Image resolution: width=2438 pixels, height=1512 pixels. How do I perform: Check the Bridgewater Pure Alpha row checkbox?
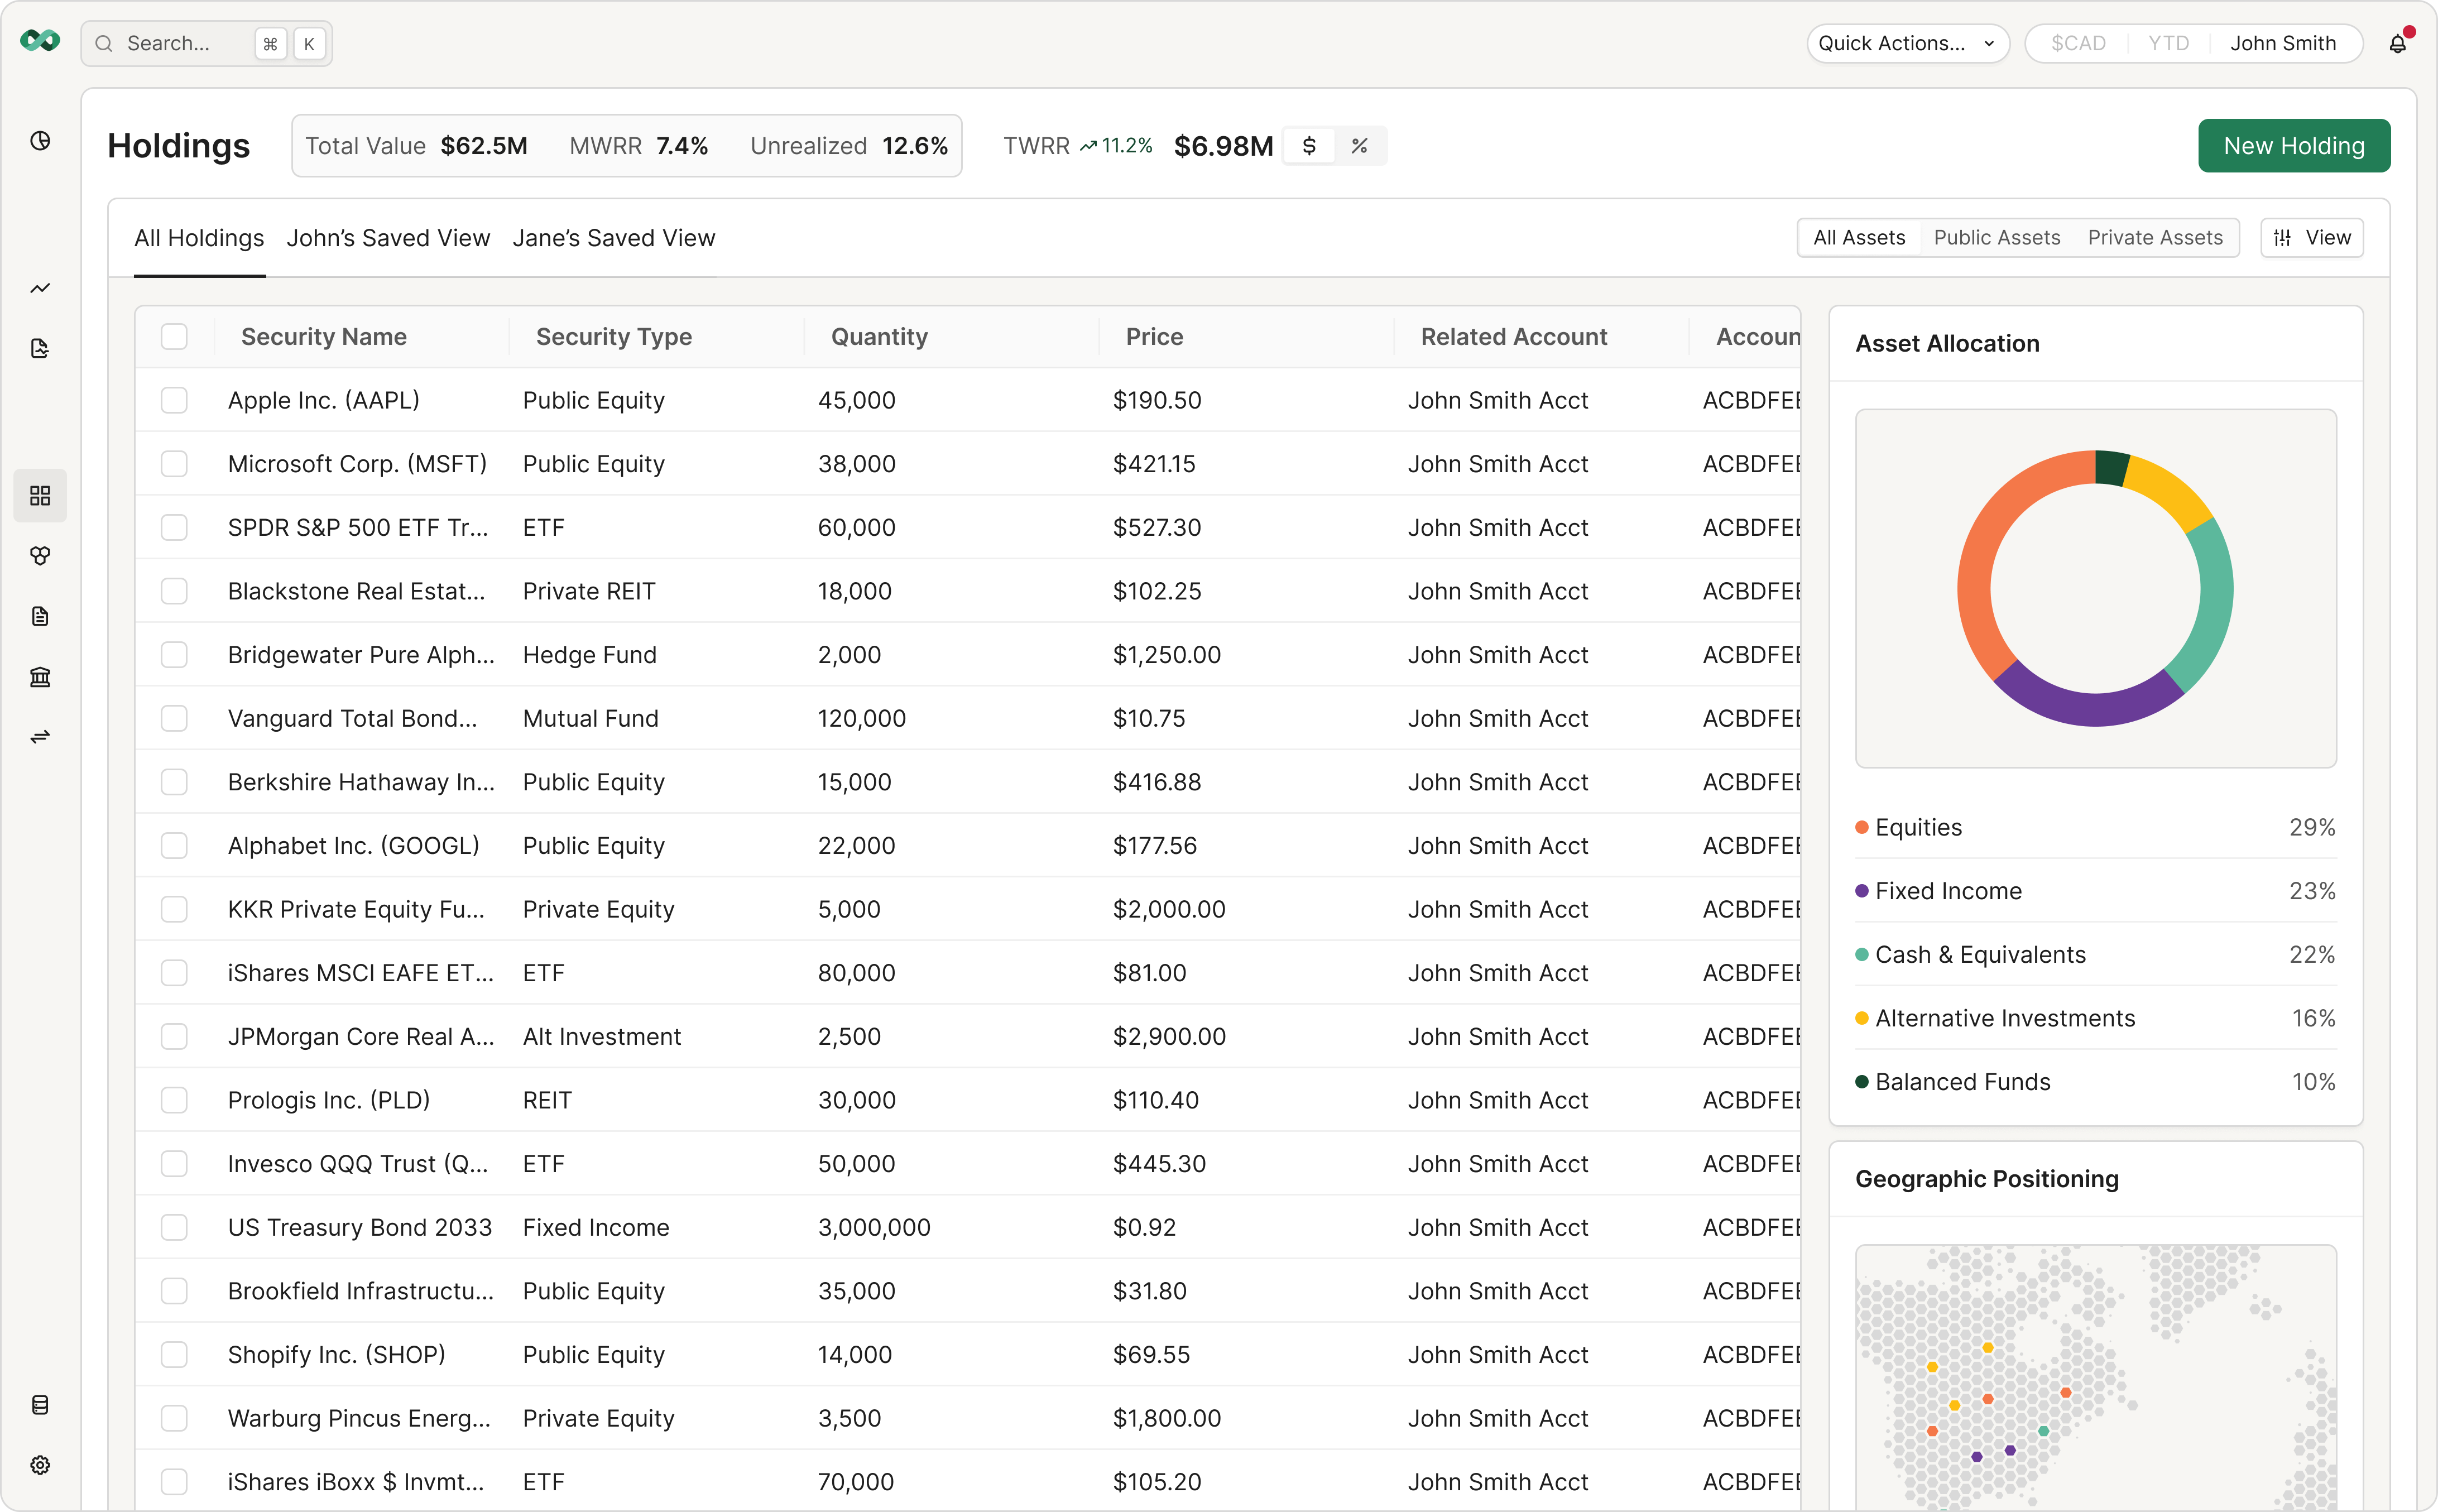(x=174, y=655)
